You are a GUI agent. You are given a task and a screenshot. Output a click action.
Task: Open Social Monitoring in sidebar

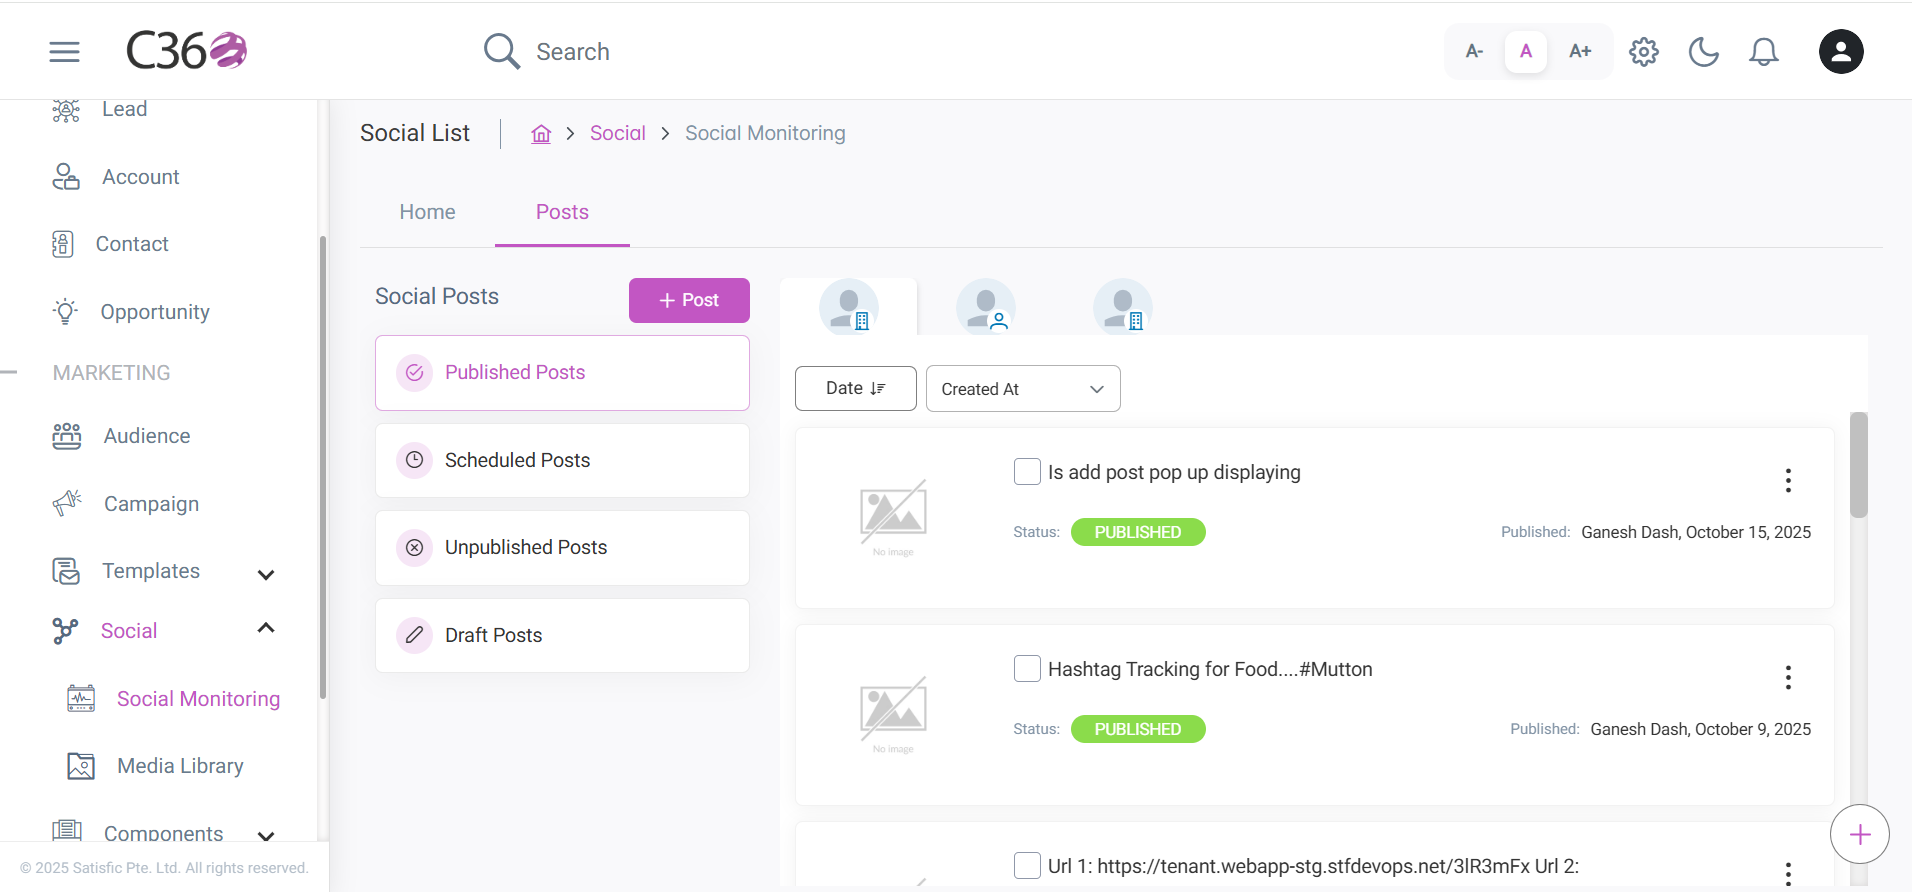(x=198, y=699)
